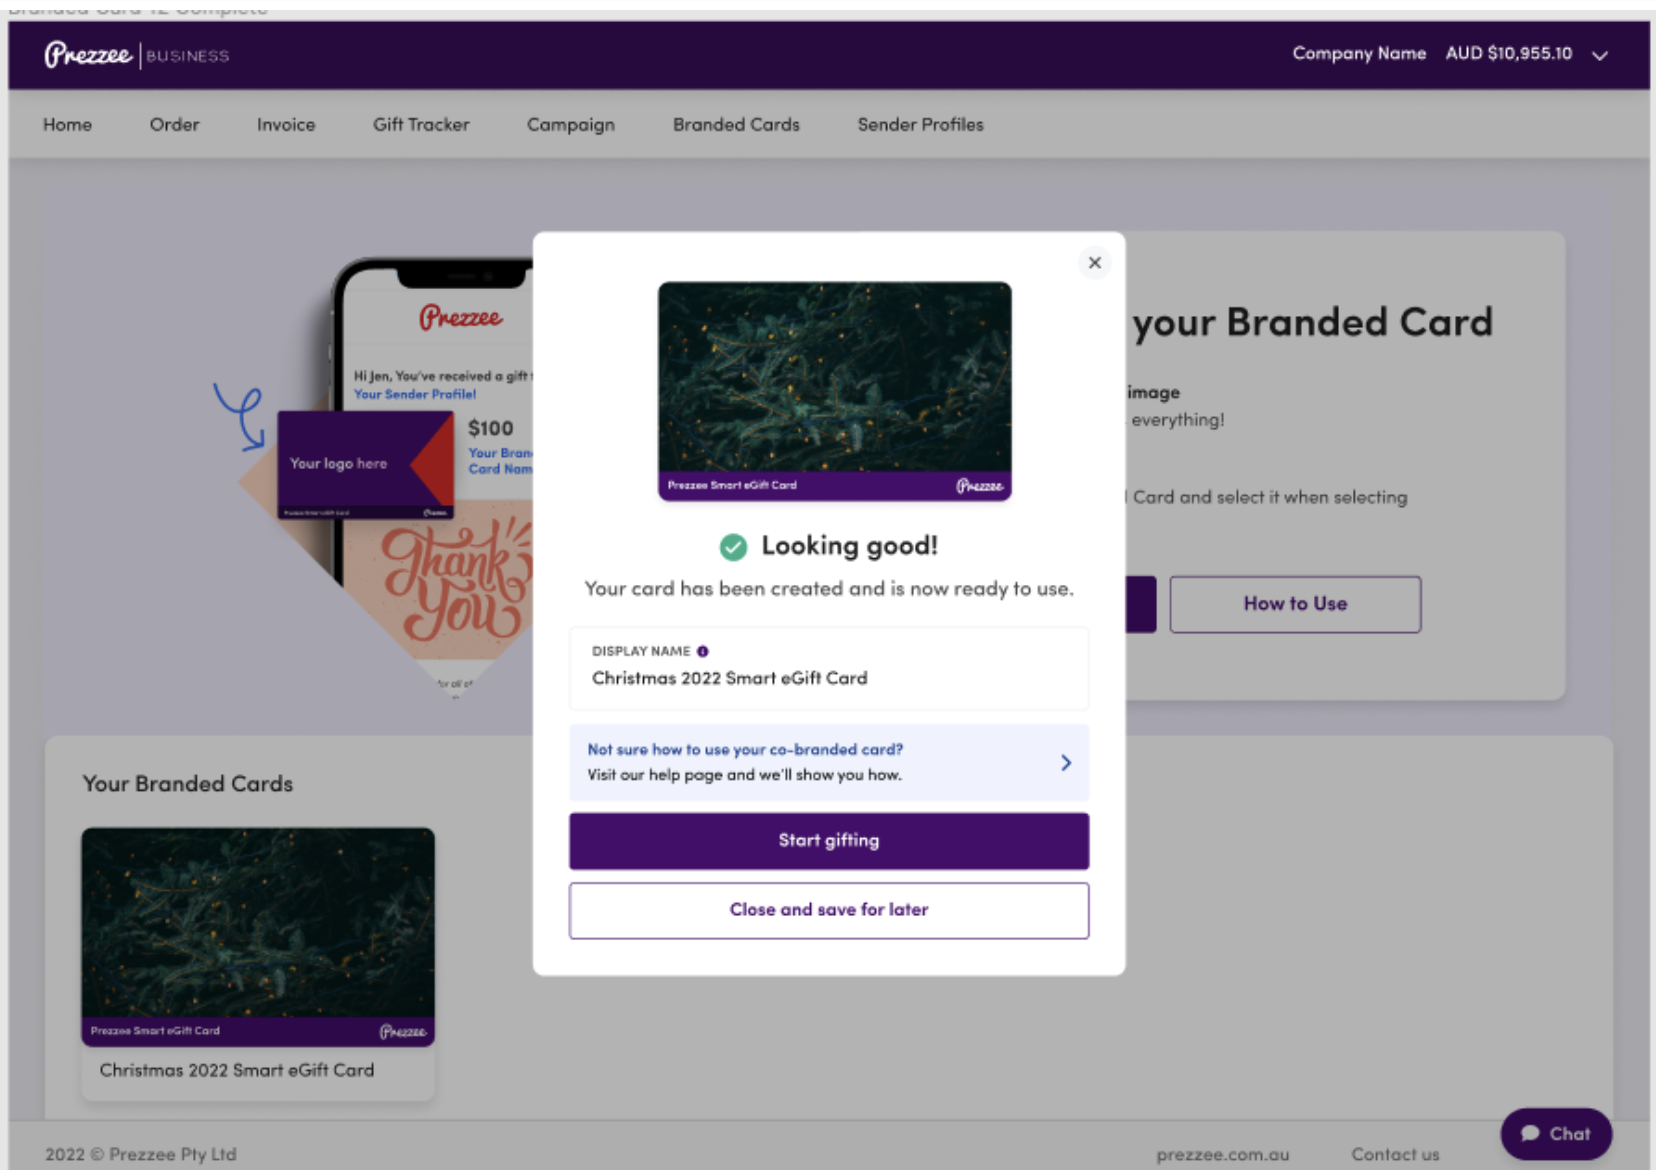Open the How to Use page
Image resolution: width=1656 pixels, height=1170 pixels.
[1295, 603]
